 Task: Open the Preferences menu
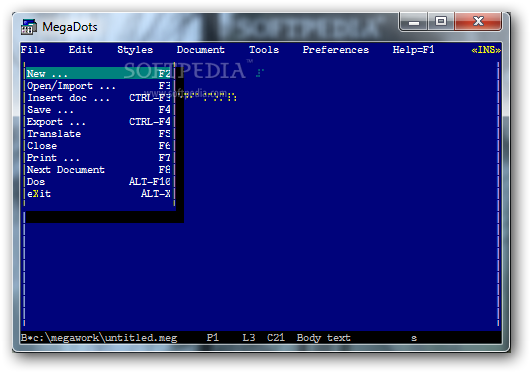tap(336, 50)
